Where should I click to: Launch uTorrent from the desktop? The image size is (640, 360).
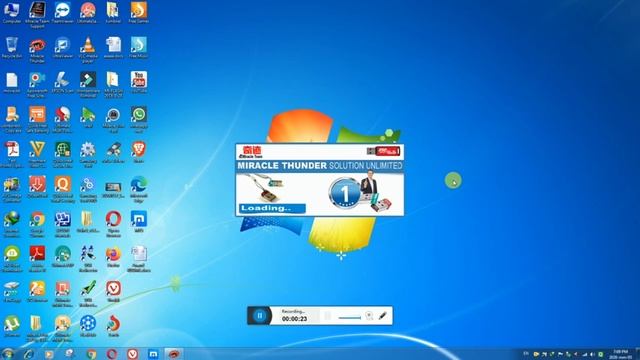click(x=12, y=326)
